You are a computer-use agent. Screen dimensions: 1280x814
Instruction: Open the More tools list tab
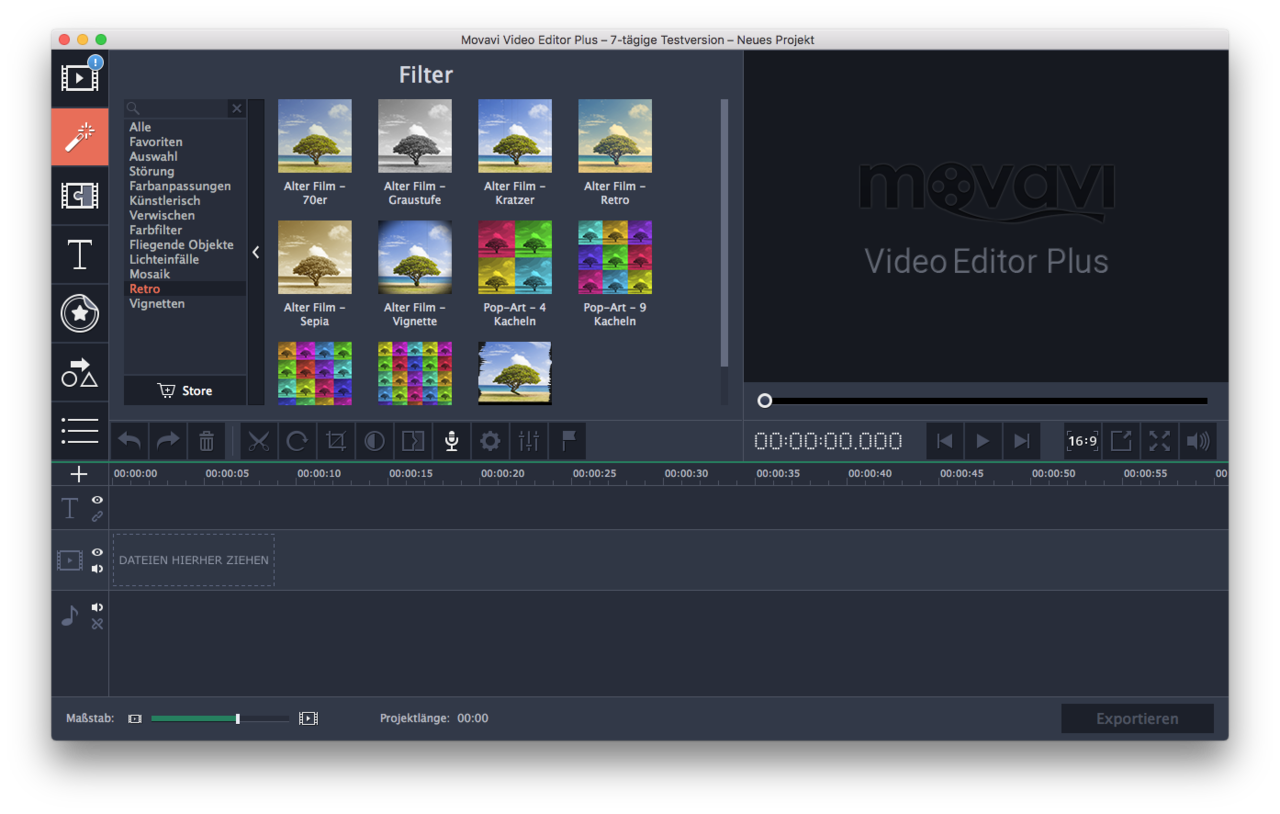tap(80, 430)
